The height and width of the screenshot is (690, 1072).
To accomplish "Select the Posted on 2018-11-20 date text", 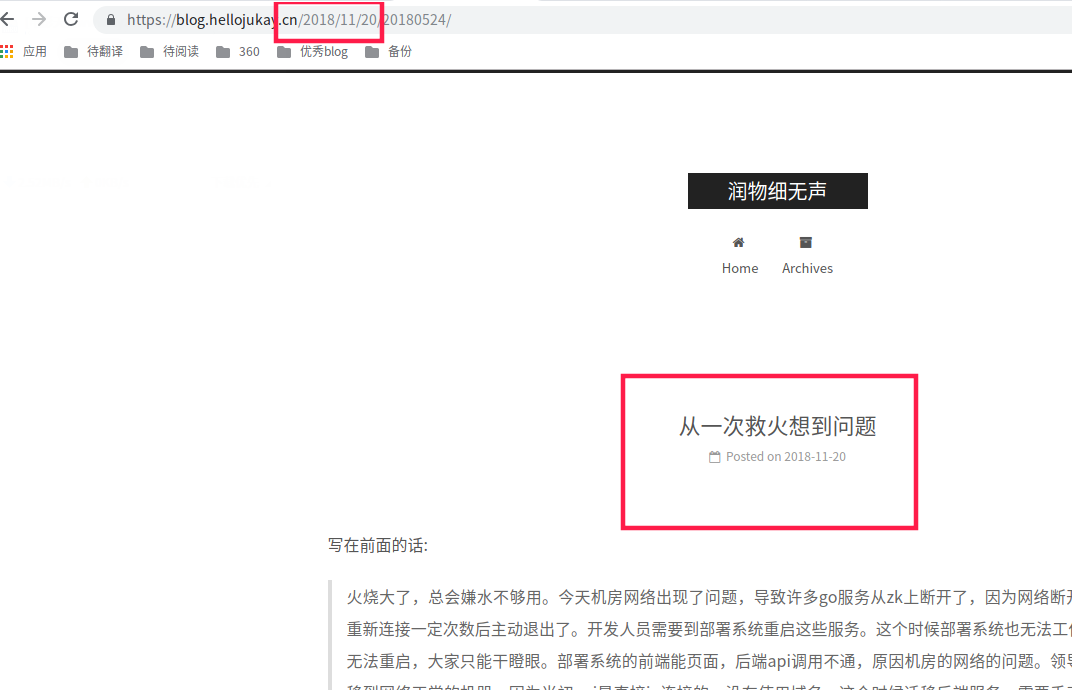I will point(783,456).
